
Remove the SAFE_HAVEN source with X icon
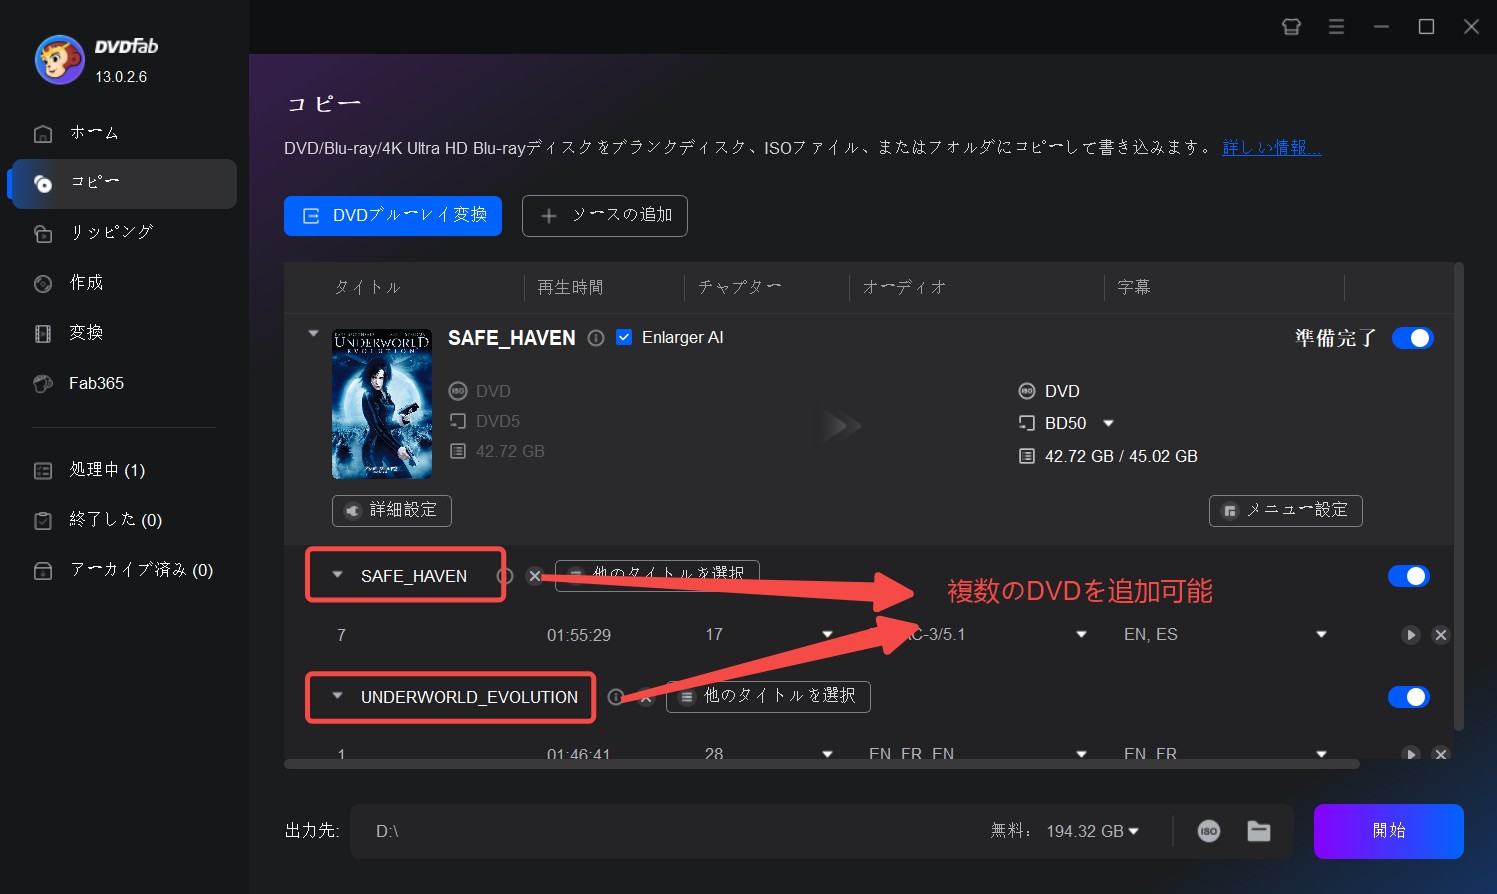click(x=535, y=576)
